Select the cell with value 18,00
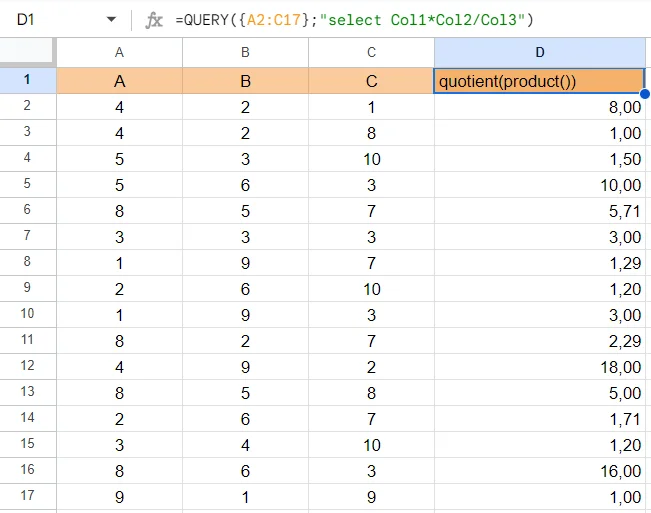 [x=540, y=366]
